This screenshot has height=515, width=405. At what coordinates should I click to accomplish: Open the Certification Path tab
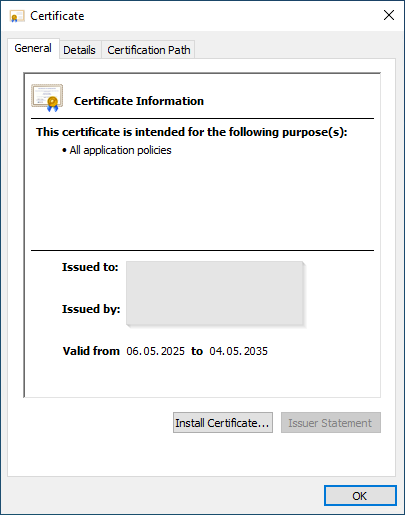(x=149, y=50)
